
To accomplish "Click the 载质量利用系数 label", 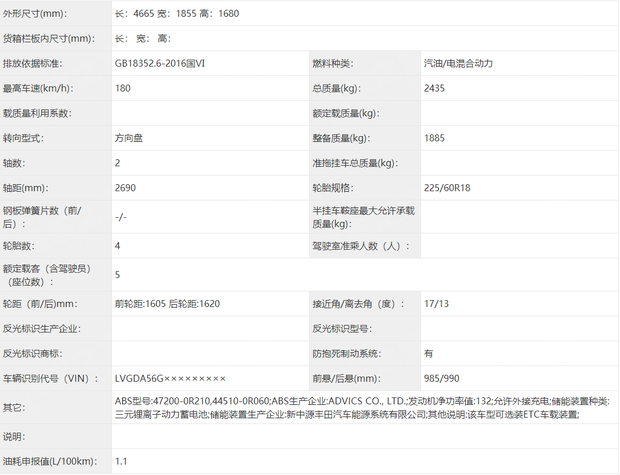I will pos(37,114).
